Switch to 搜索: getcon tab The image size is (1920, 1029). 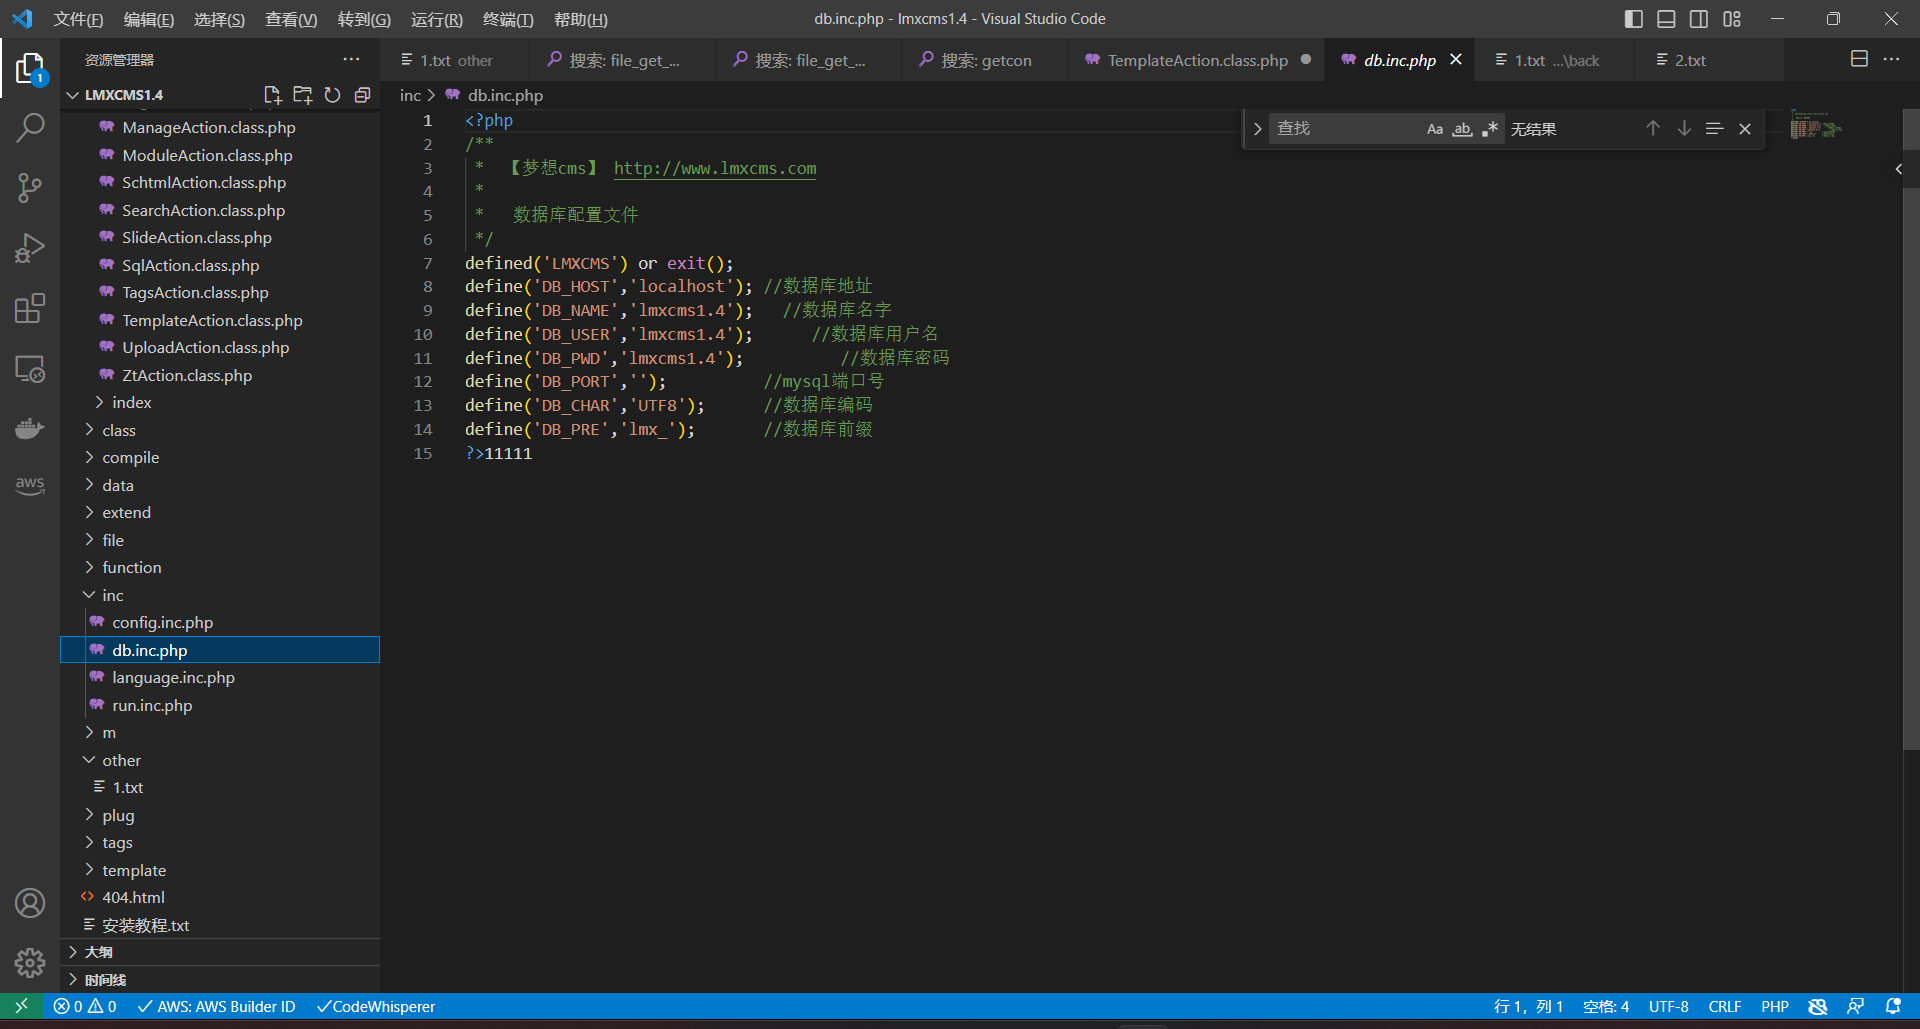pos(985,60)
